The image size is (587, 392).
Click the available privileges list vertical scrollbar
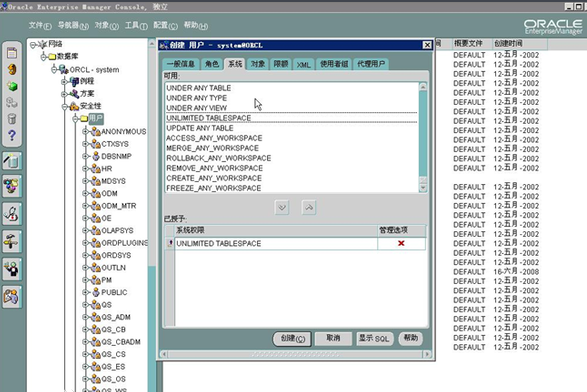point(423,137)
